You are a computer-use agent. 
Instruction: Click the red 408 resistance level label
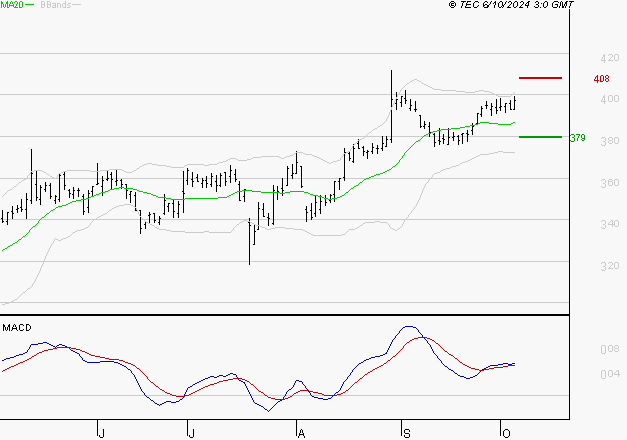click(601, 79)
